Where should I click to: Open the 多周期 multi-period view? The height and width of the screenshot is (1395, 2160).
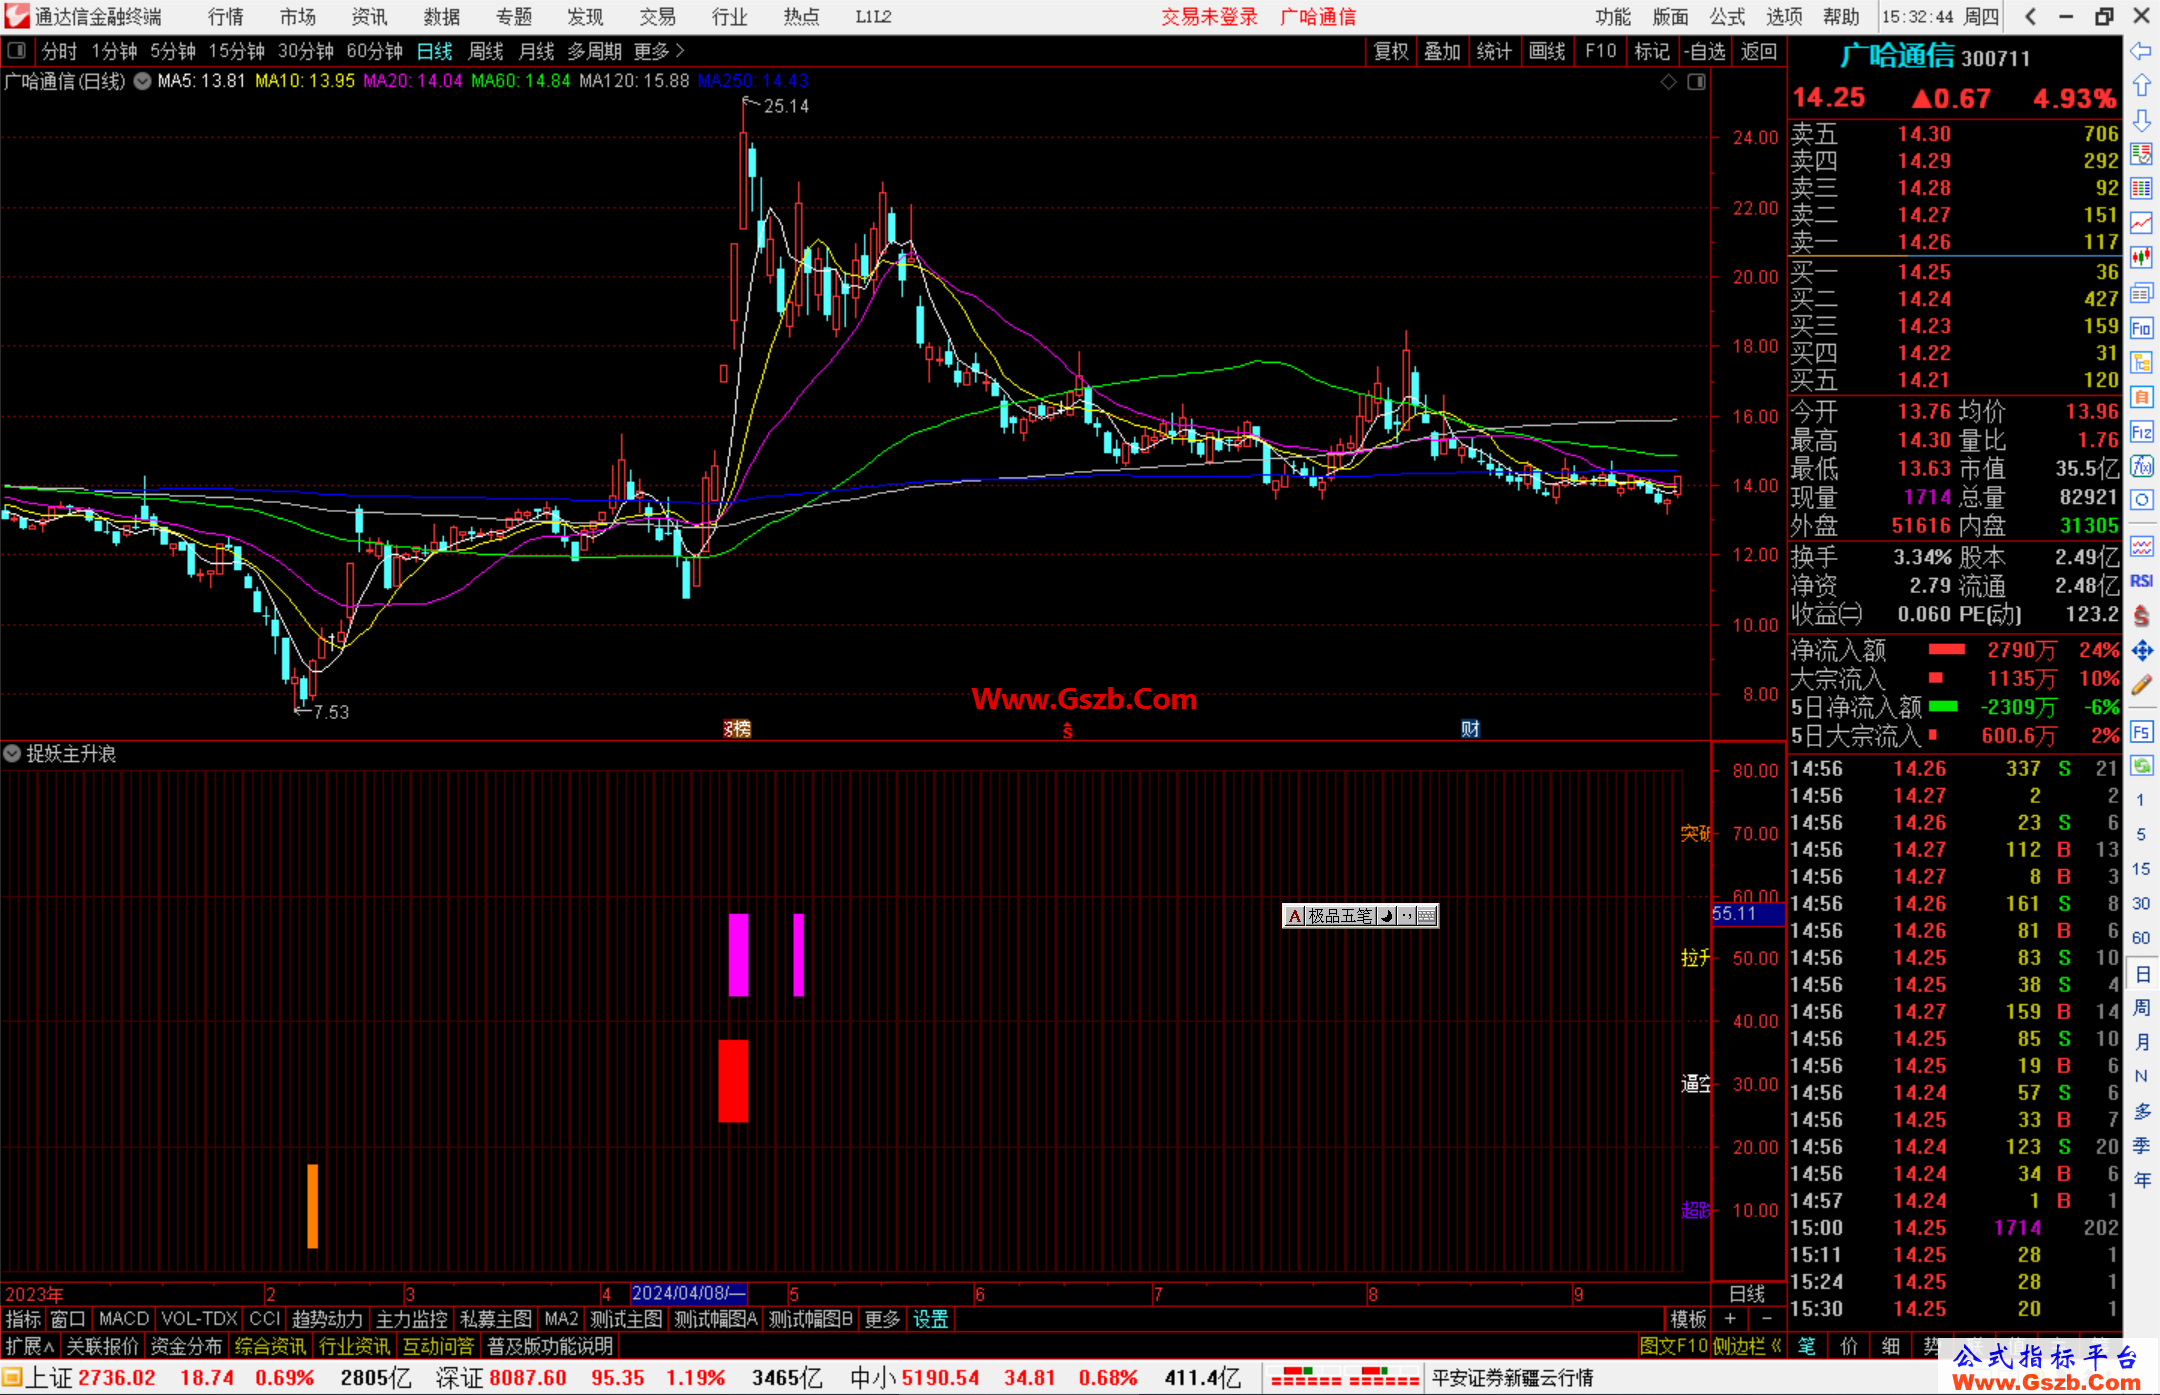click(594, 51)
